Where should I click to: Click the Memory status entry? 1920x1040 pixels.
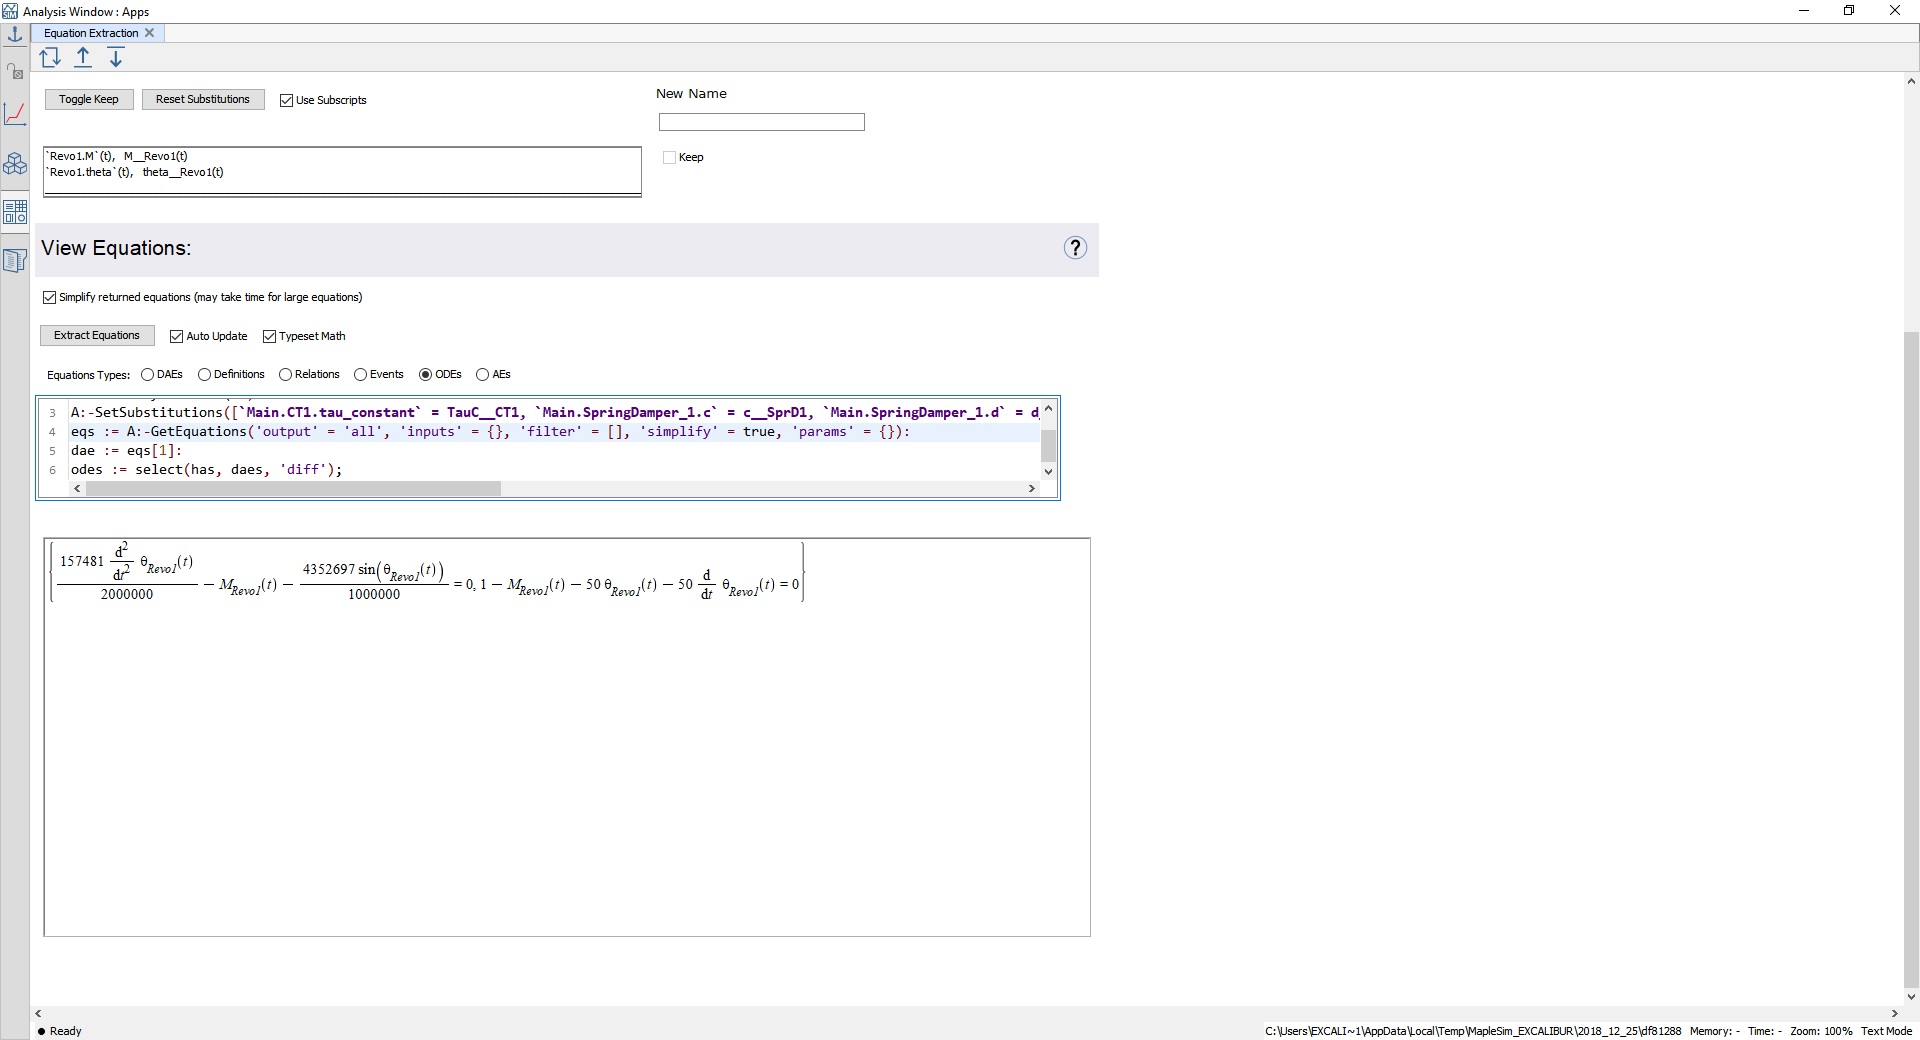tap(1715, 1031)
